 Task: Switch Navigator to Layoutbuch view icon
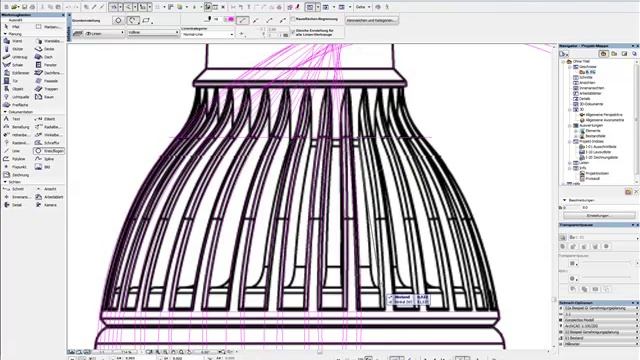coord(624,54)
